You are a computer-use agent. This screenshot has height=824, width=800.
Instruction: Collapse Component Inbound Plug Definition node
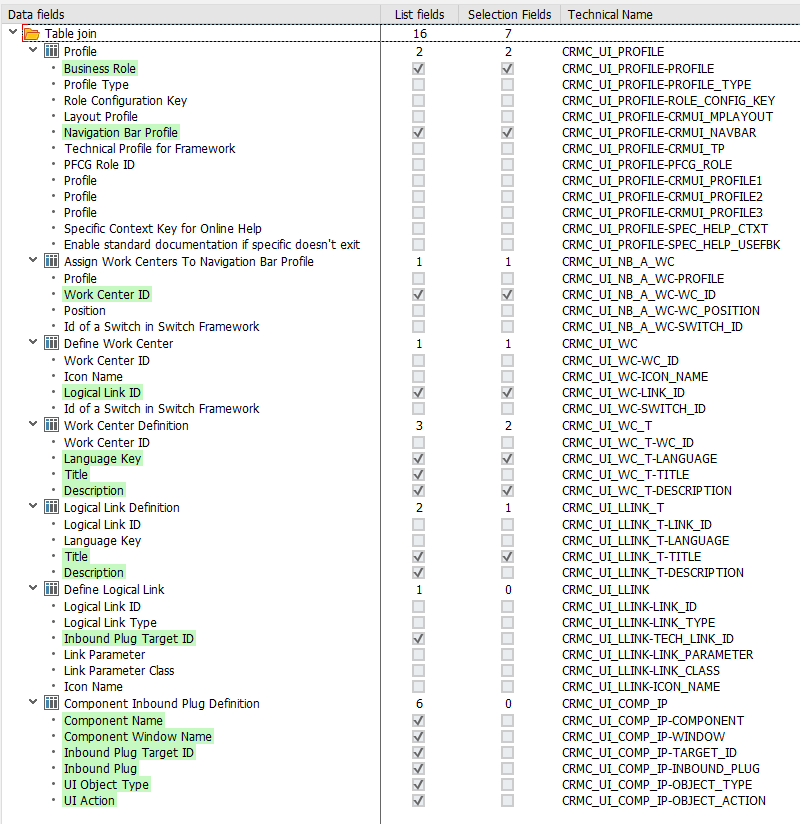click(33, 702)
